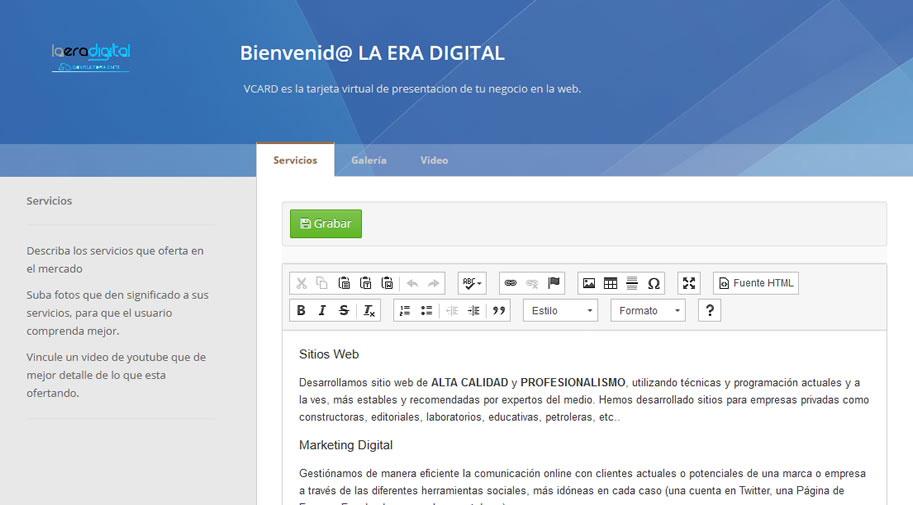The image size is (913, 505).
Task: Toggle bold formatting in the editor
Action: pos(301,311)
